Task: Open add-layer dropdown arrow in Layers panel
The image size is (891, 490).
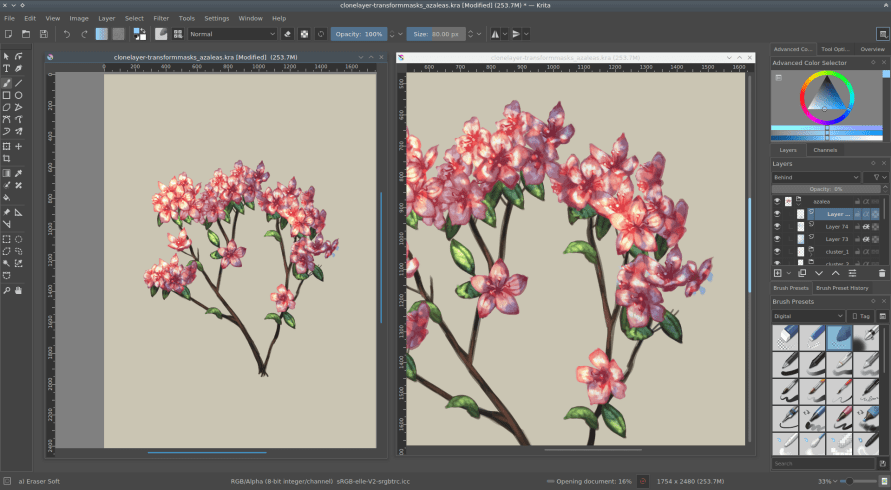Action: click(x=789, y=273)
